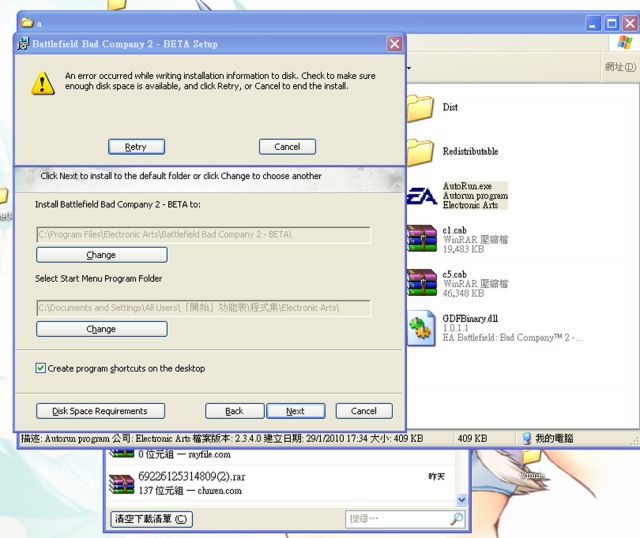
Task: Click the Next button in setup wizard
Action: tap(295, 411)
